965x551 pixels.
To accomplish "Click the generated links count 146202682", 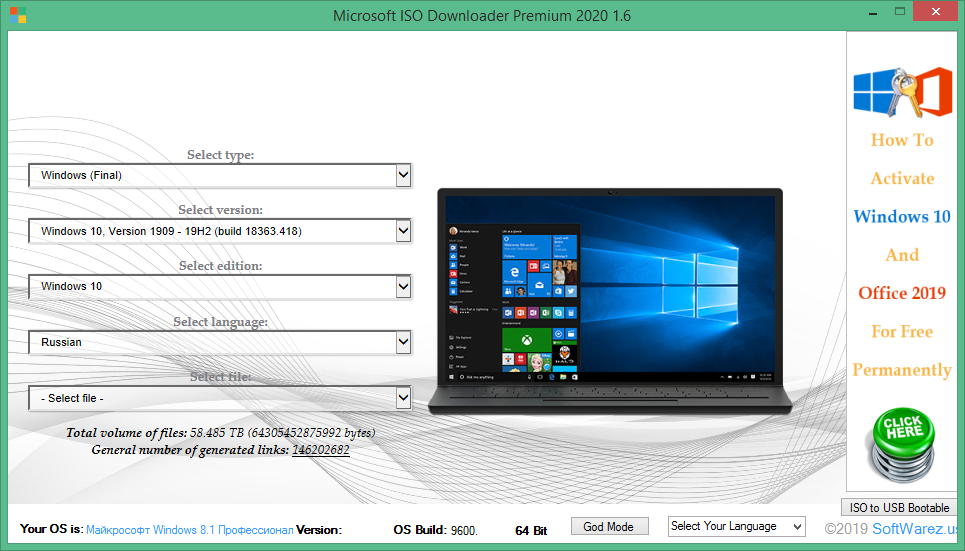I will click(321, 450).
